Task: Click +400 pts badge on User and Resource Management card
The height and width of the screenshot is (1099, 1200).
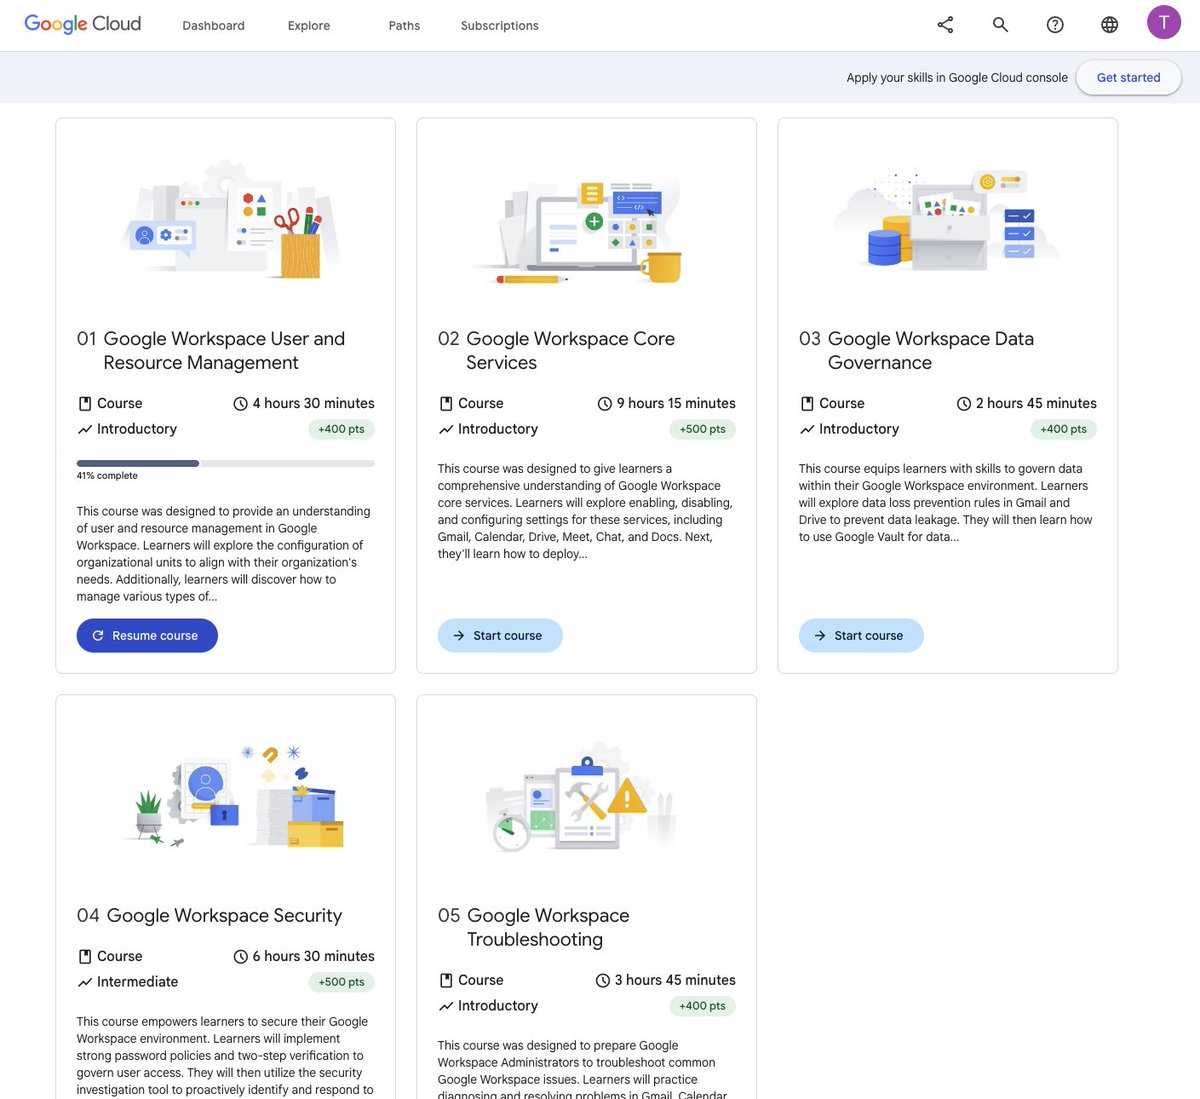Action: point(341,430)
